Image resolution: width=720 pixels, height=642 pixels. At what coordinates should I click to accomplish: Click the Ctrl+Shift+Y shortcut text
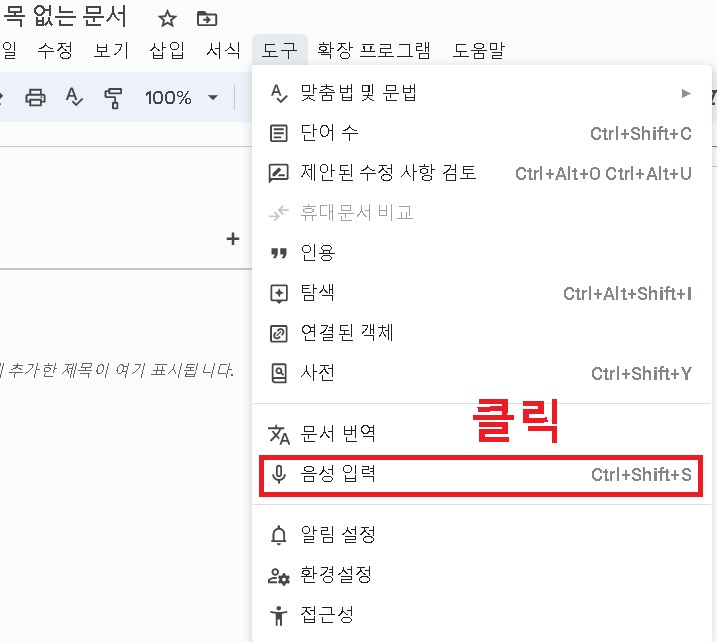[641, 374]
